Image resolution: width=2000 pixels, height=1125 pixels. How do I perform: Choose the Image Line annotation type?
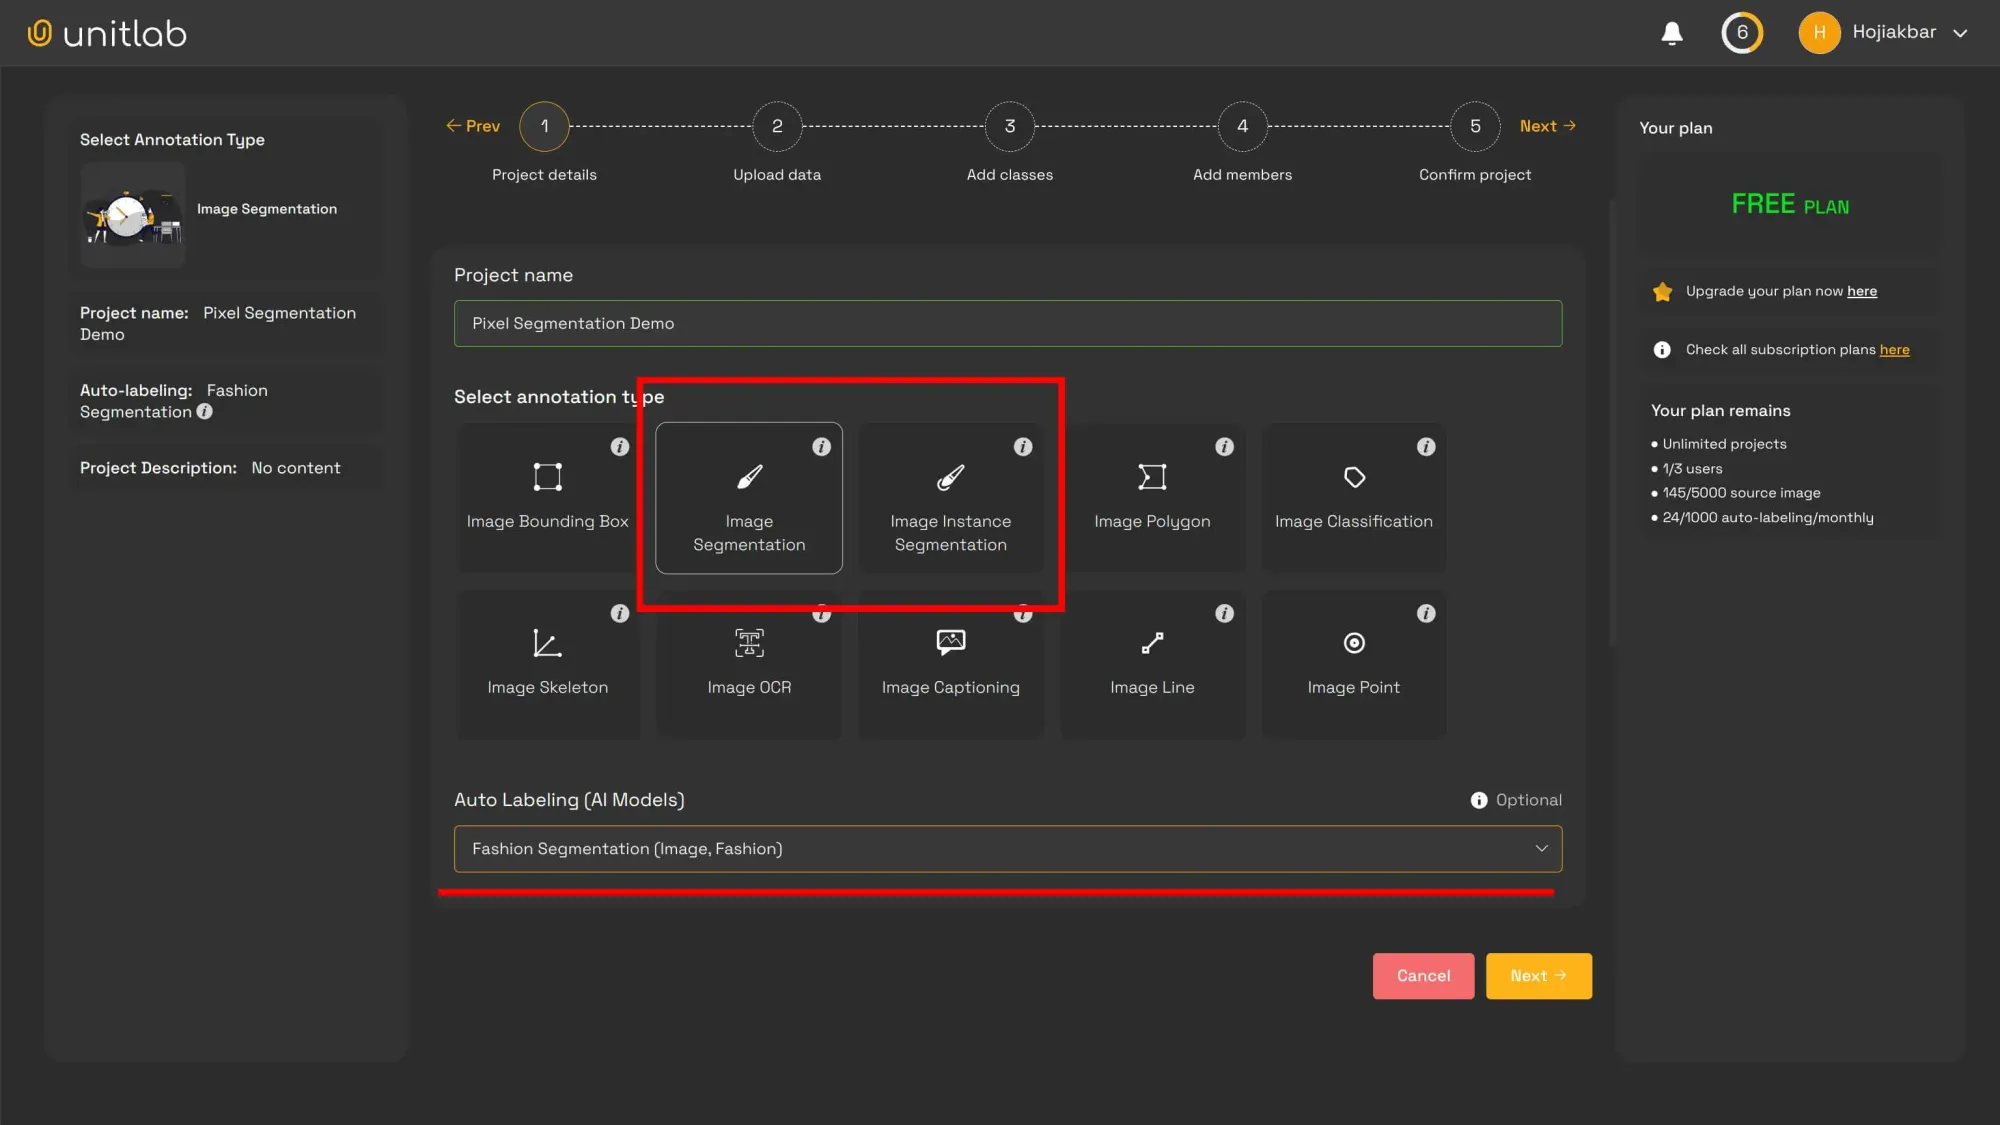point(1152,664)
